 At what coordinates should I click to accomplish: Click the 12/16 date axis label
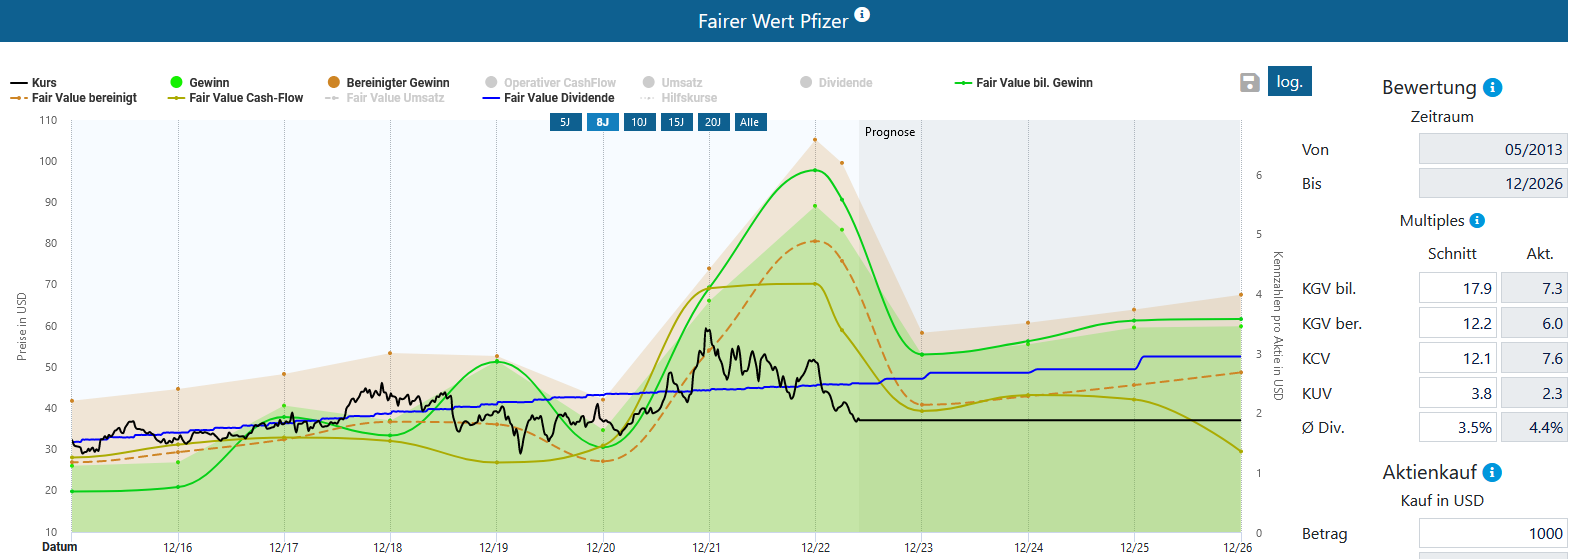178,547
